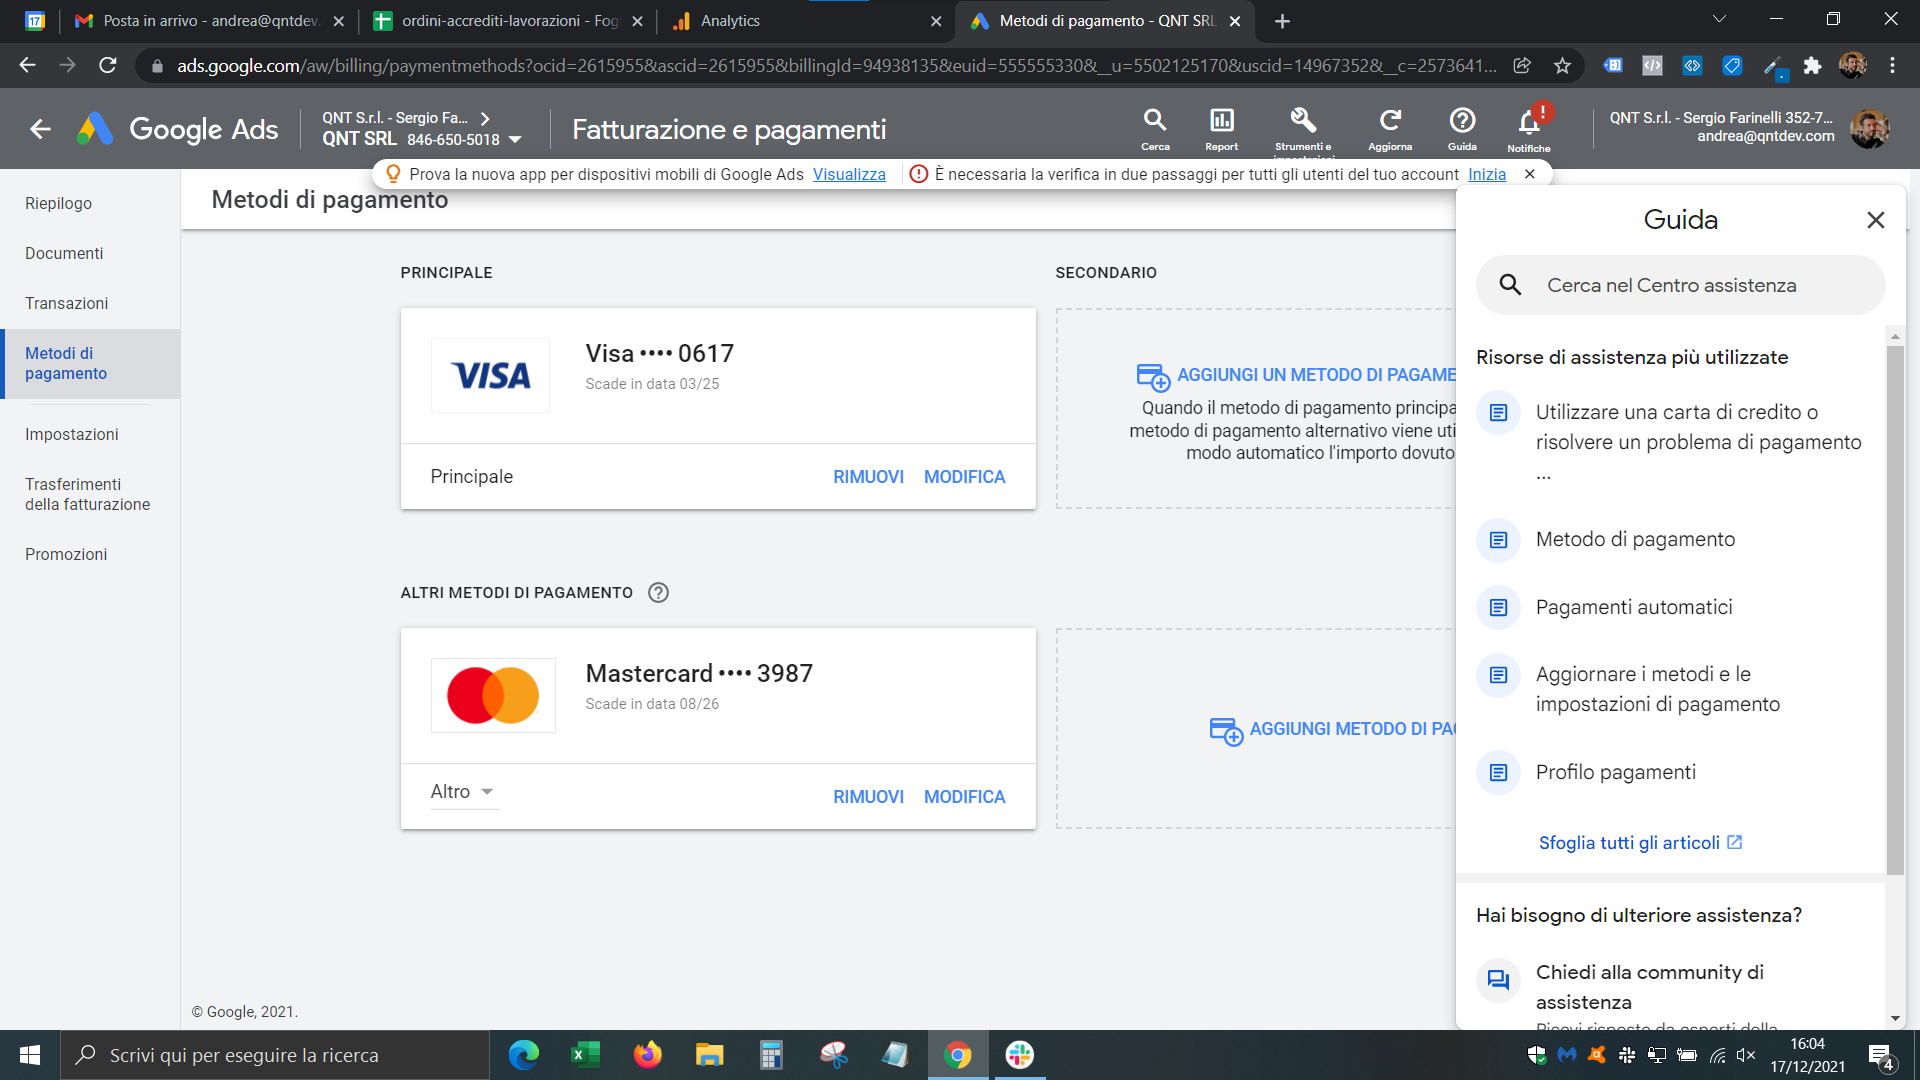1920x1080 pixels.
Task: Open the Chrome tab search dropdown arrow
Action: [x=1719, y=20]
